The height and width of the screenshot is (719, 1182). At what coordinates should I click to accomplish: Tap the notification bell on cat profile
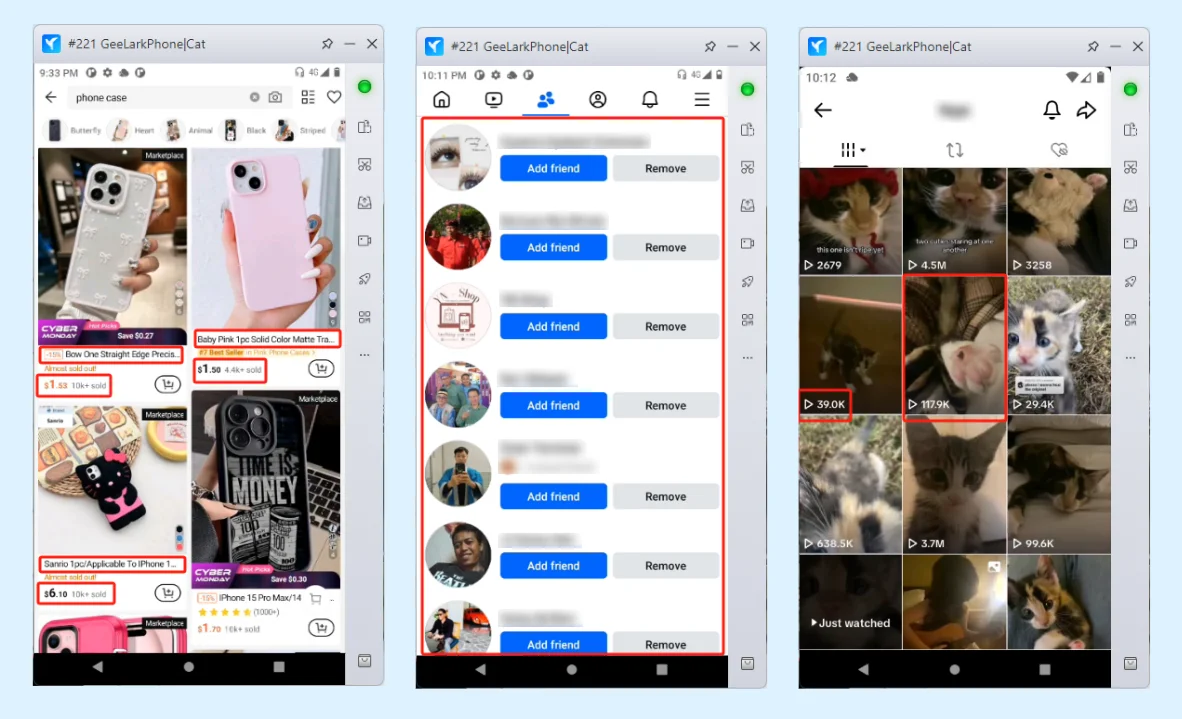1052,110
